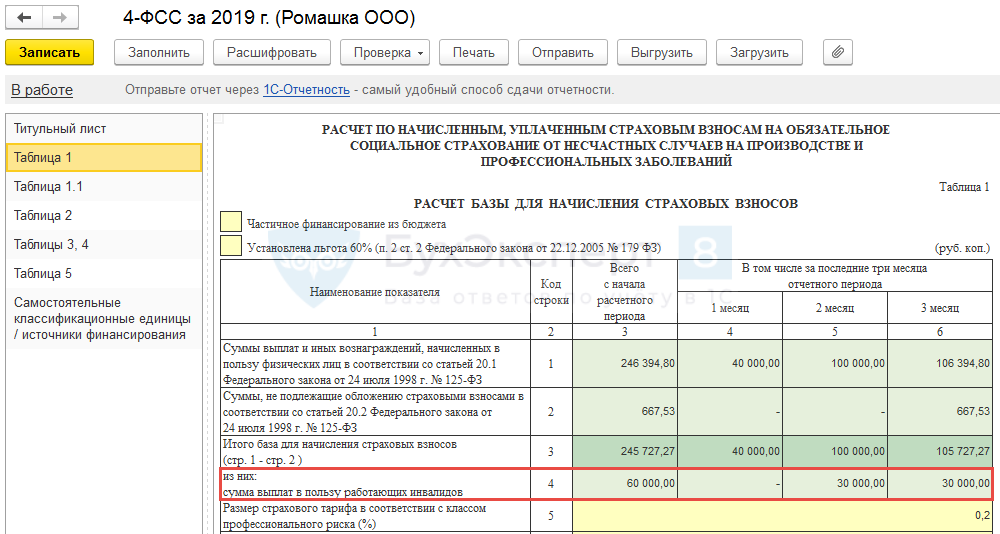Open 'Таблица 2' section

[x=43, y=215]
